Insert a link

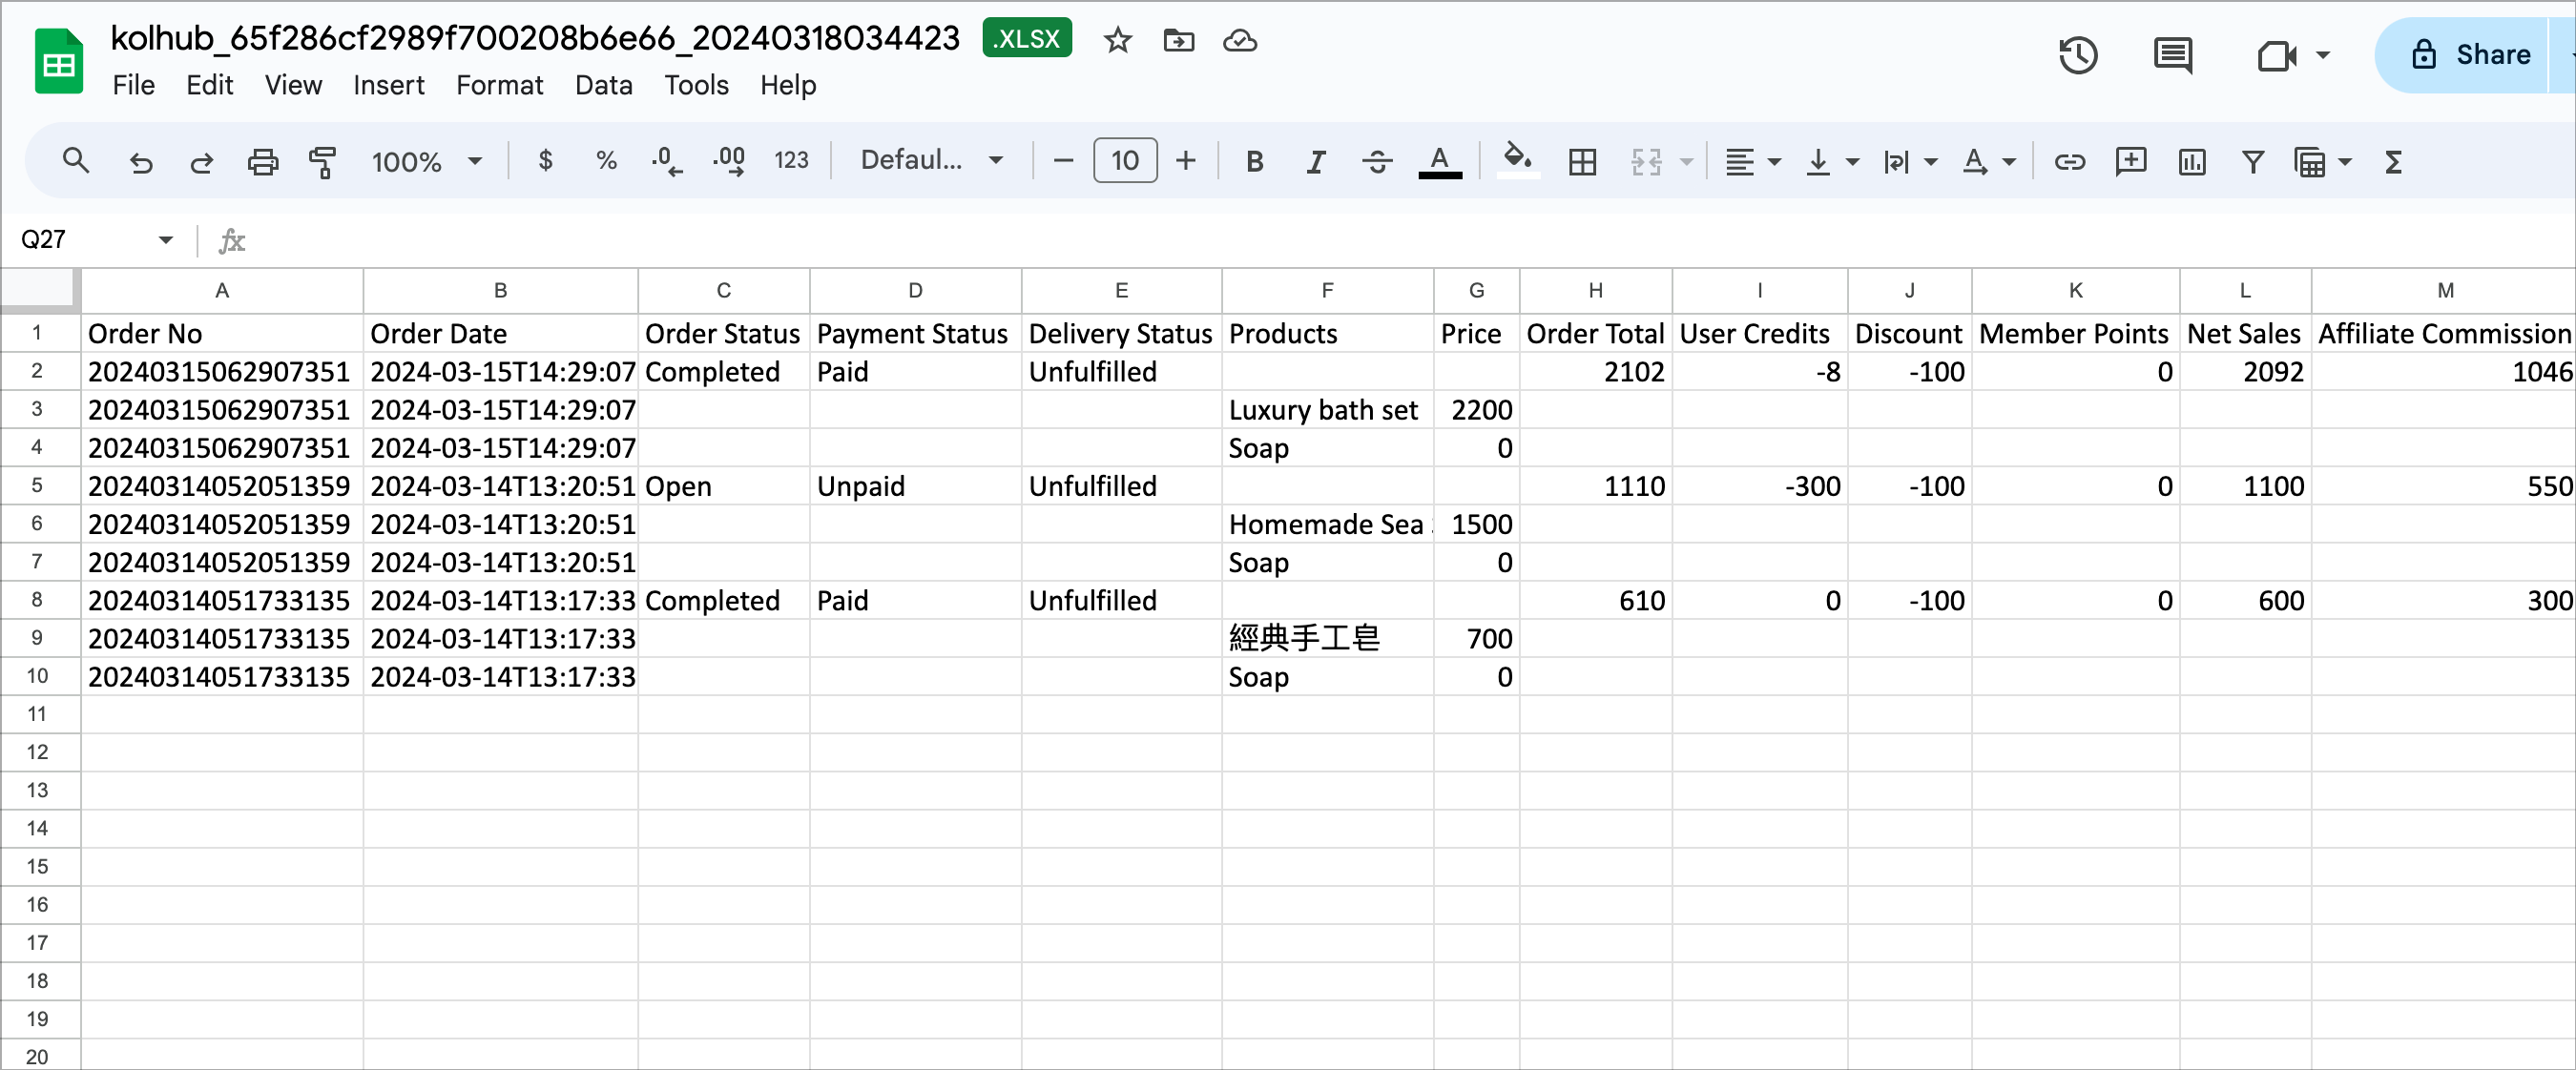[x=2069, y=161]
